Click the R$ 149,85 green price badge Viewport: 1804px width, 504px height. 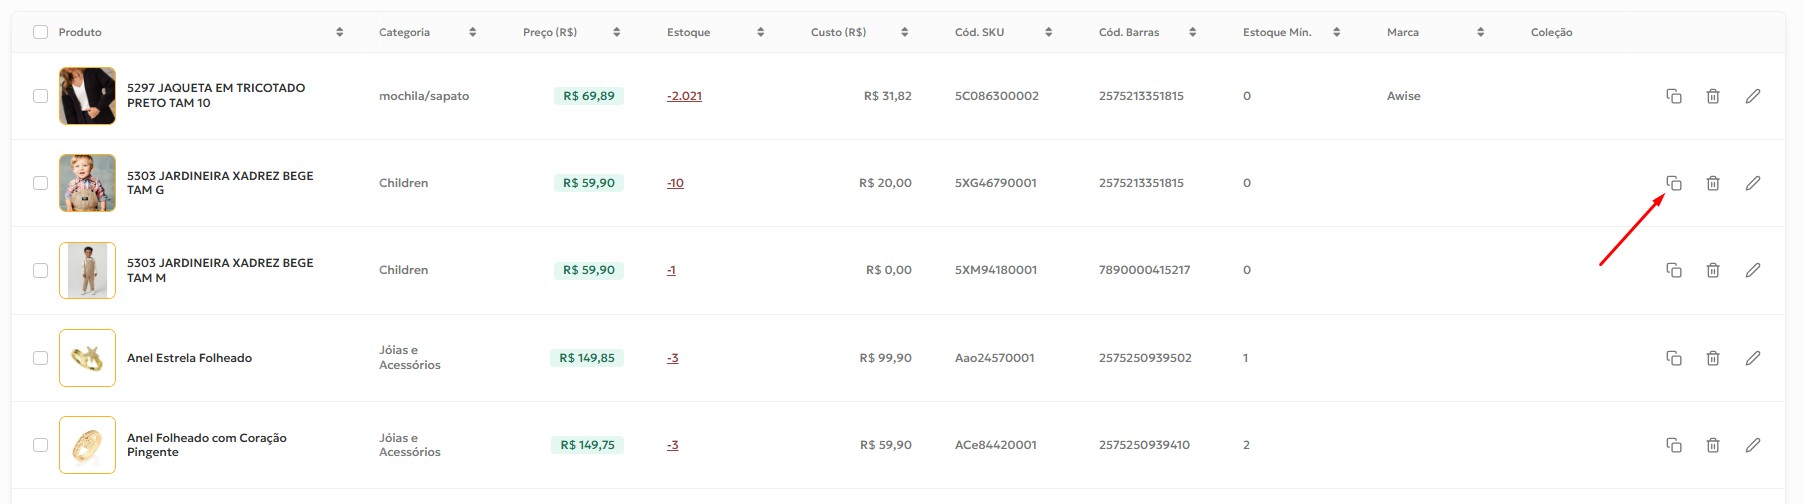click(587, 358)
